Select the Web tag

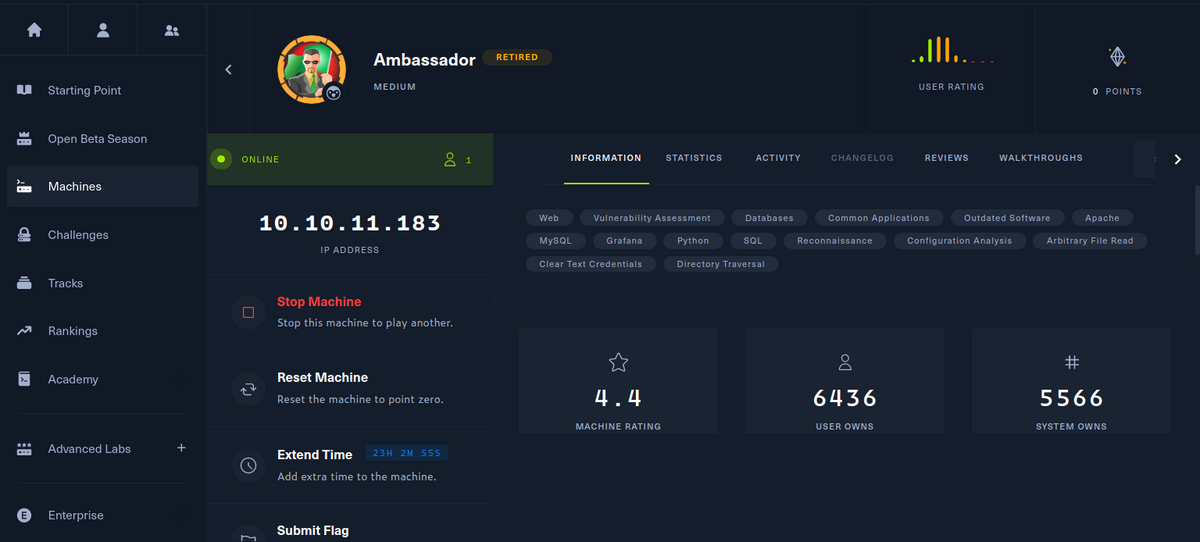pyautogui.click(x=549, y=217)
